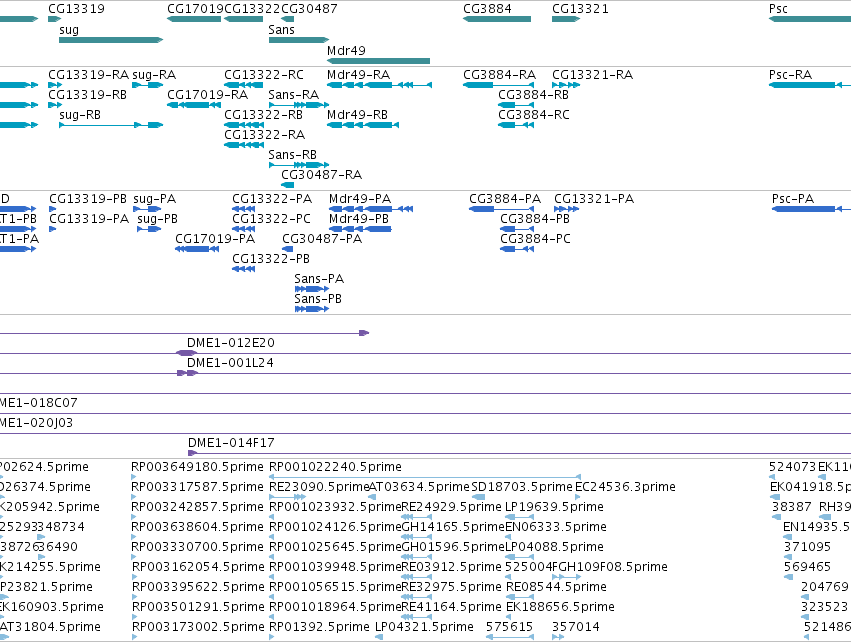Click the CG13322-RC transcript label

(x=264, y=74)
